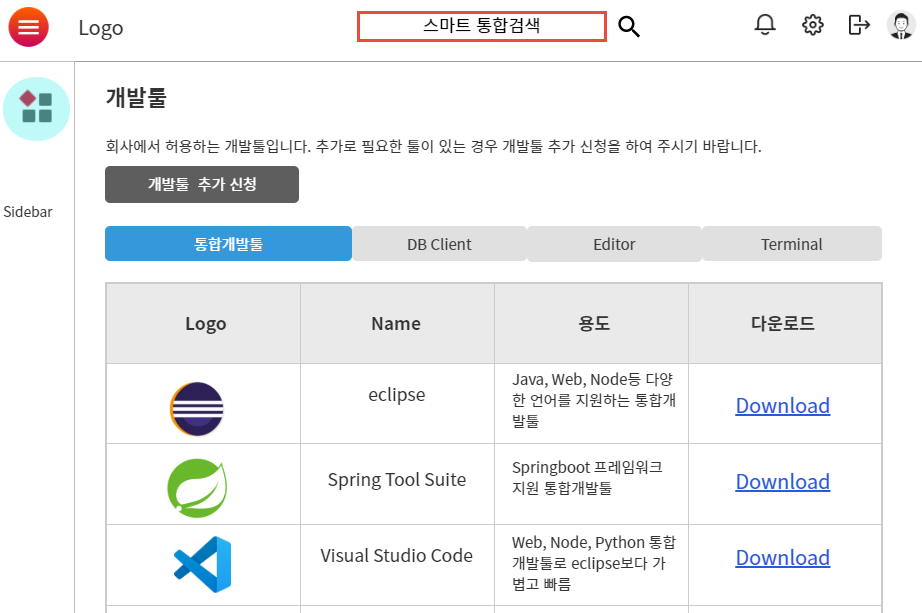Focus the 스마트 통합검색 search field
The width and height of the screenshot is (922, 613).
point(482,26)
